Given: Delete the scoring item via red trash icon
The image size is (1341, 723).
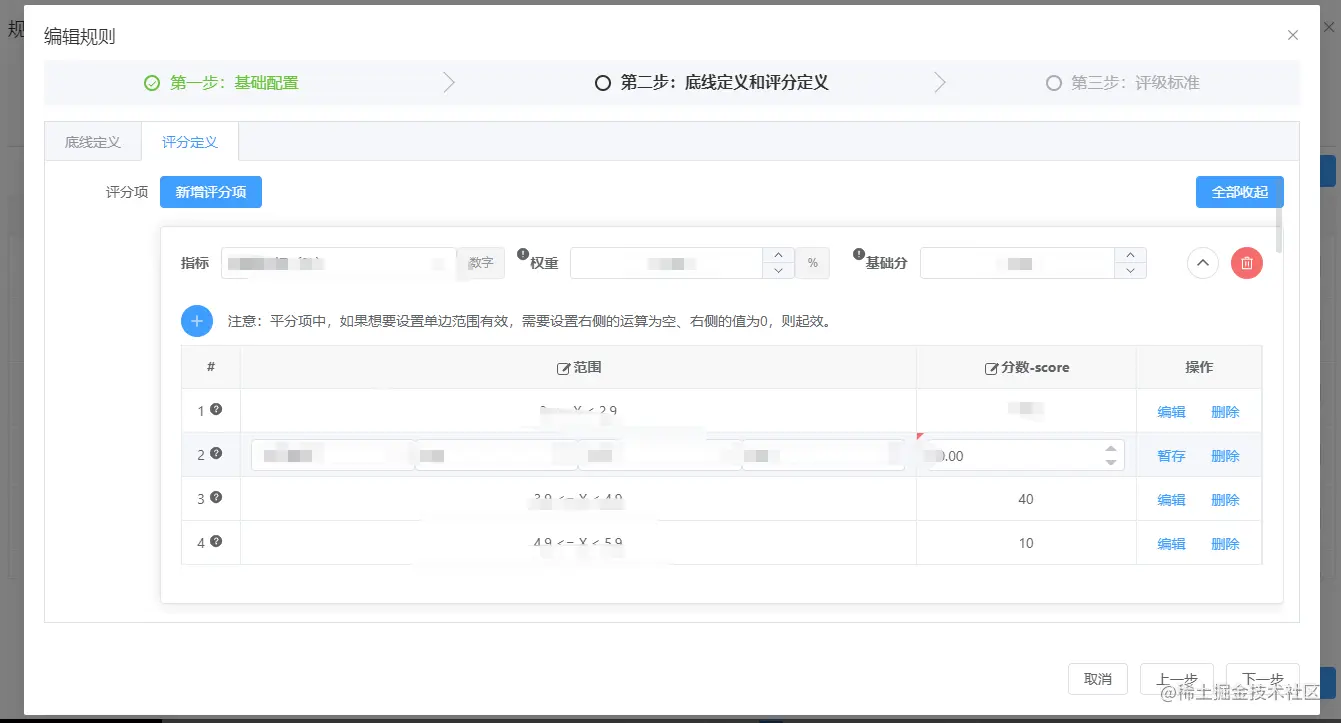Looking at the screenshot, I should pos(1247,263).
